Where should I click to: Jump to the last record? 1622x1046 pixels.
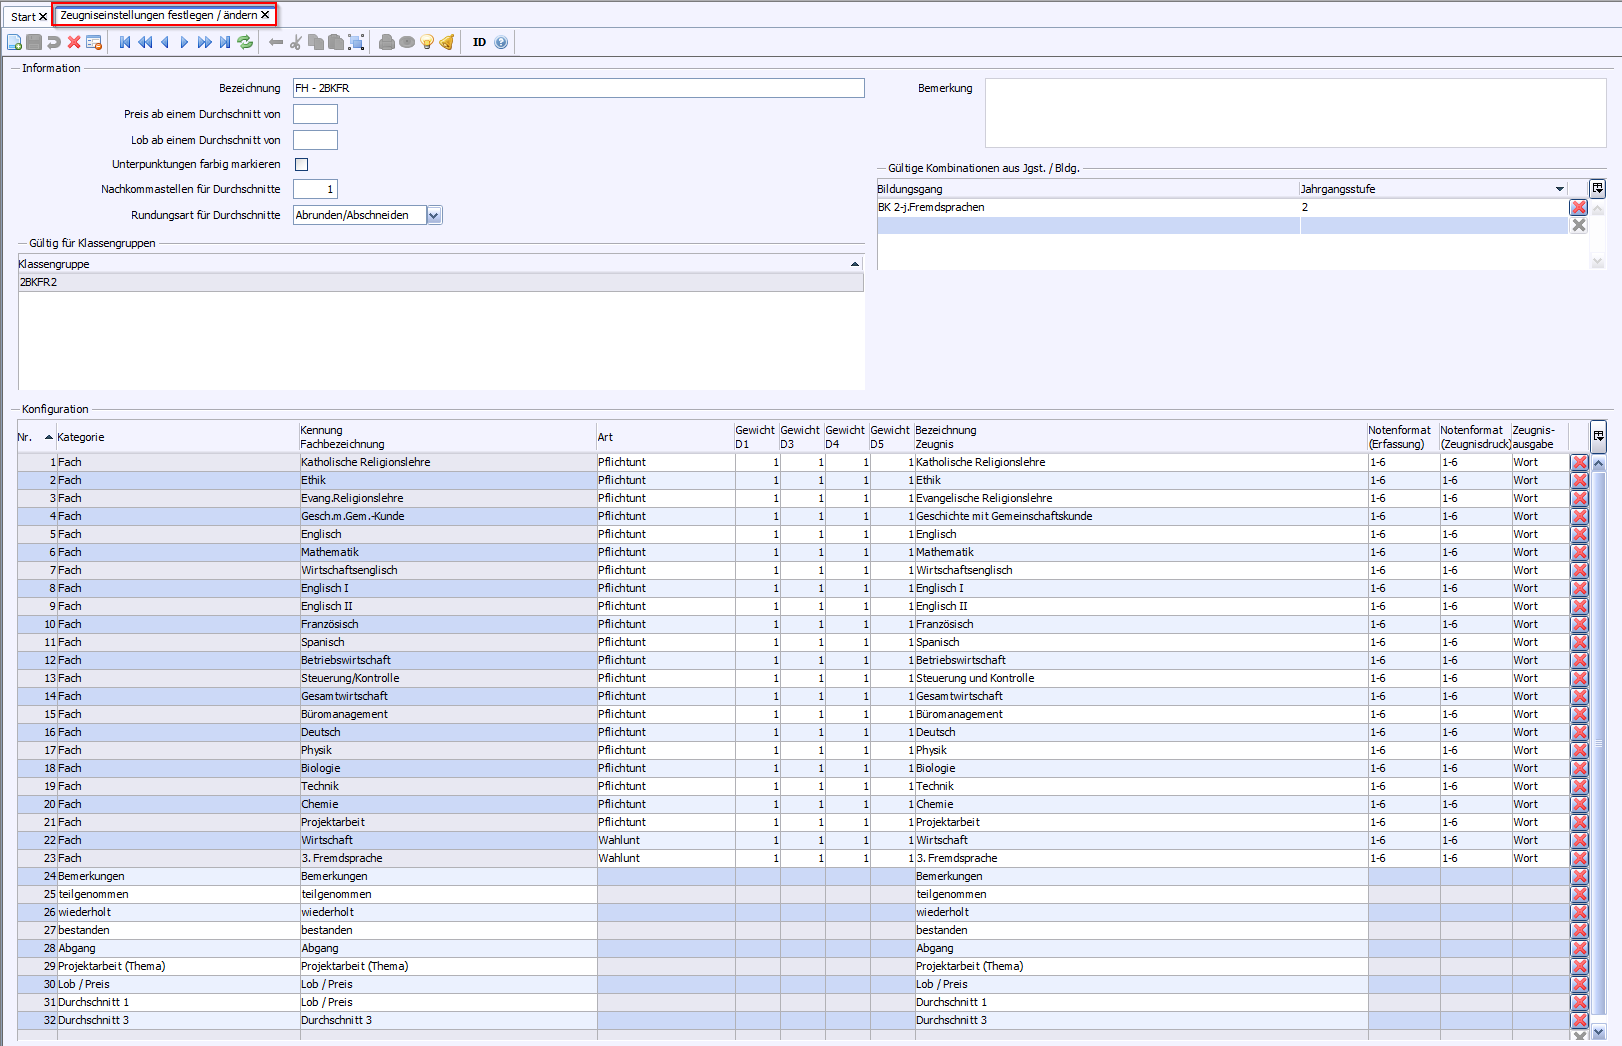pyautogui.click(x=225, y=42)
